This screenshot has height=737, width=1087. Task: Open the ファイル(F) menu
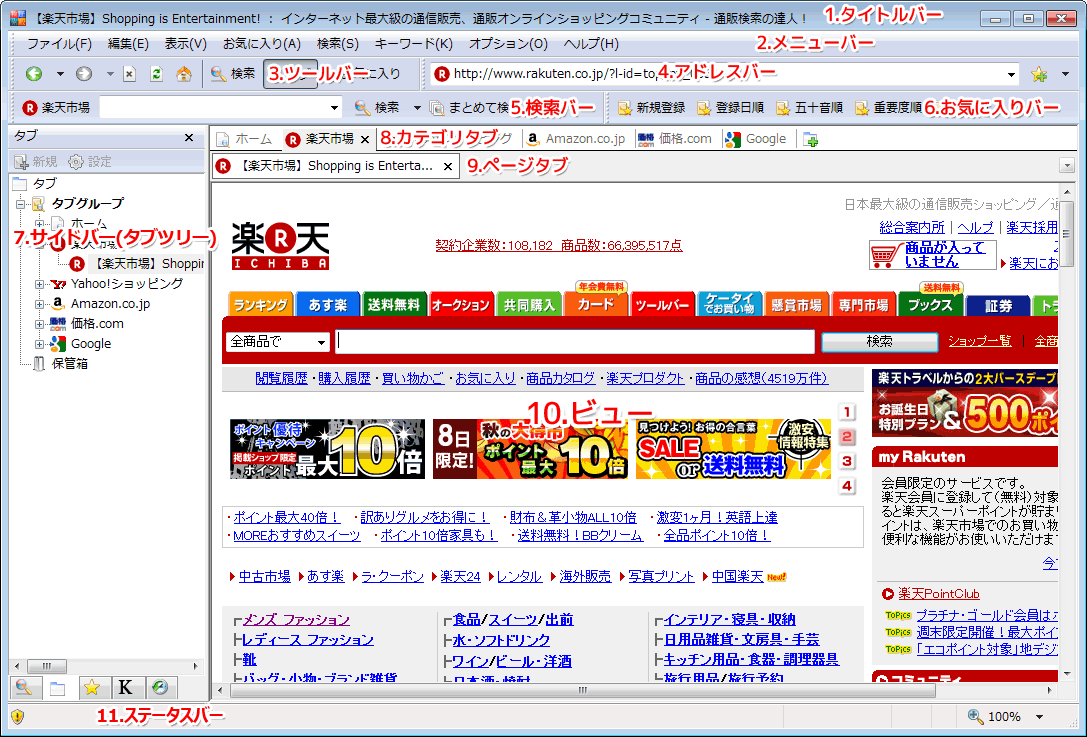60,44
